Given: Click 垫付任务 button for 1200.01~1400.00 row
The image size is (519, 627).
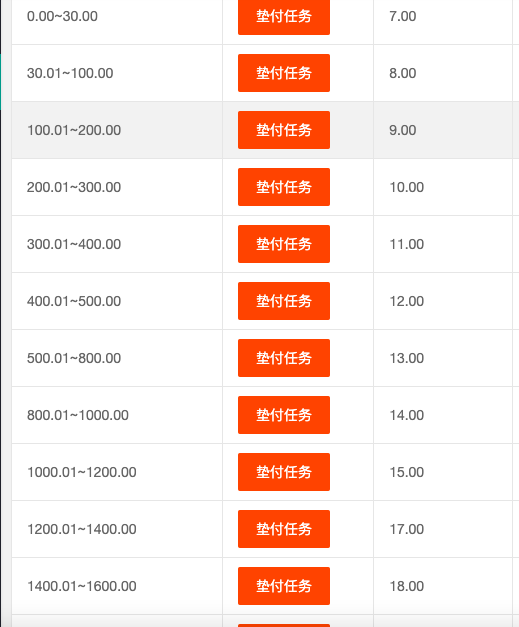Looking at the screenshot, I should pyautogui.click(x=284, y=529).
